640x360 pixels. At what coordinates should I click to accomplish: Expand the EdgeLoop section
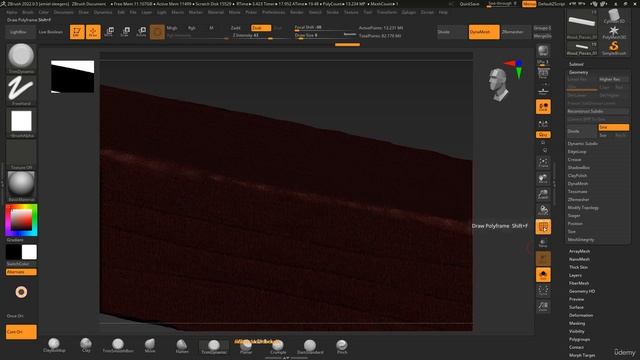577,151
